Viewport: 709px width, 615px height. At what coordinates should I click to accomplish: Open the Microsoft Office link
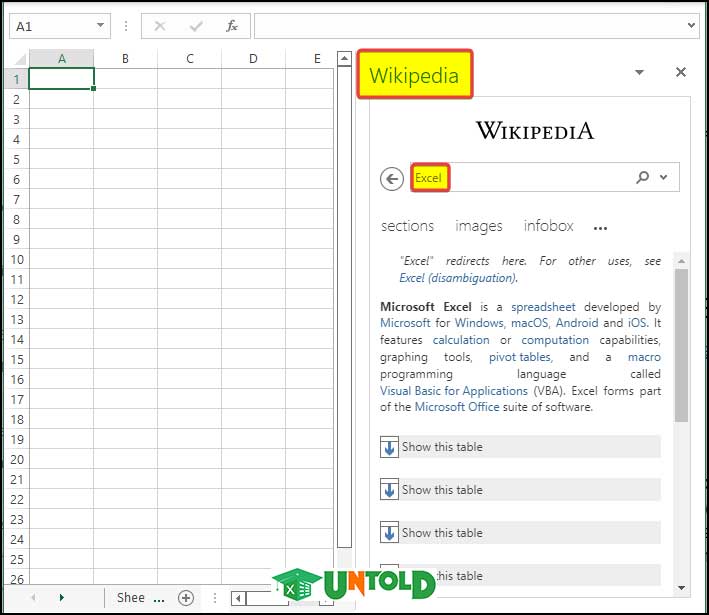pyautogui.click(x=457, y=407)
